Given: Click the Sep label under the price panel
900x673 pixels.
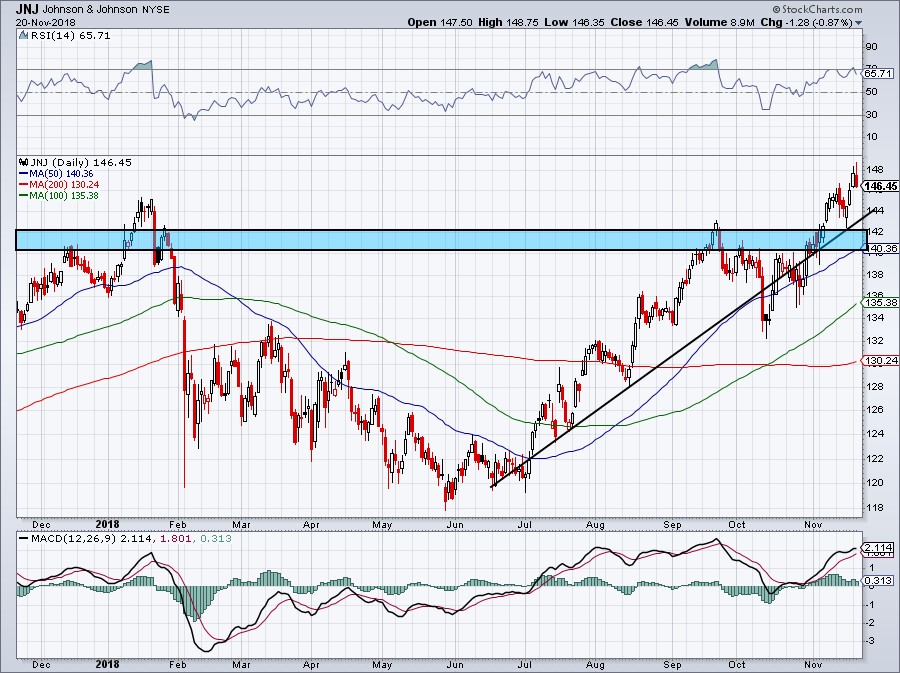Looking at the screenshot, I should tap(672, 524).
